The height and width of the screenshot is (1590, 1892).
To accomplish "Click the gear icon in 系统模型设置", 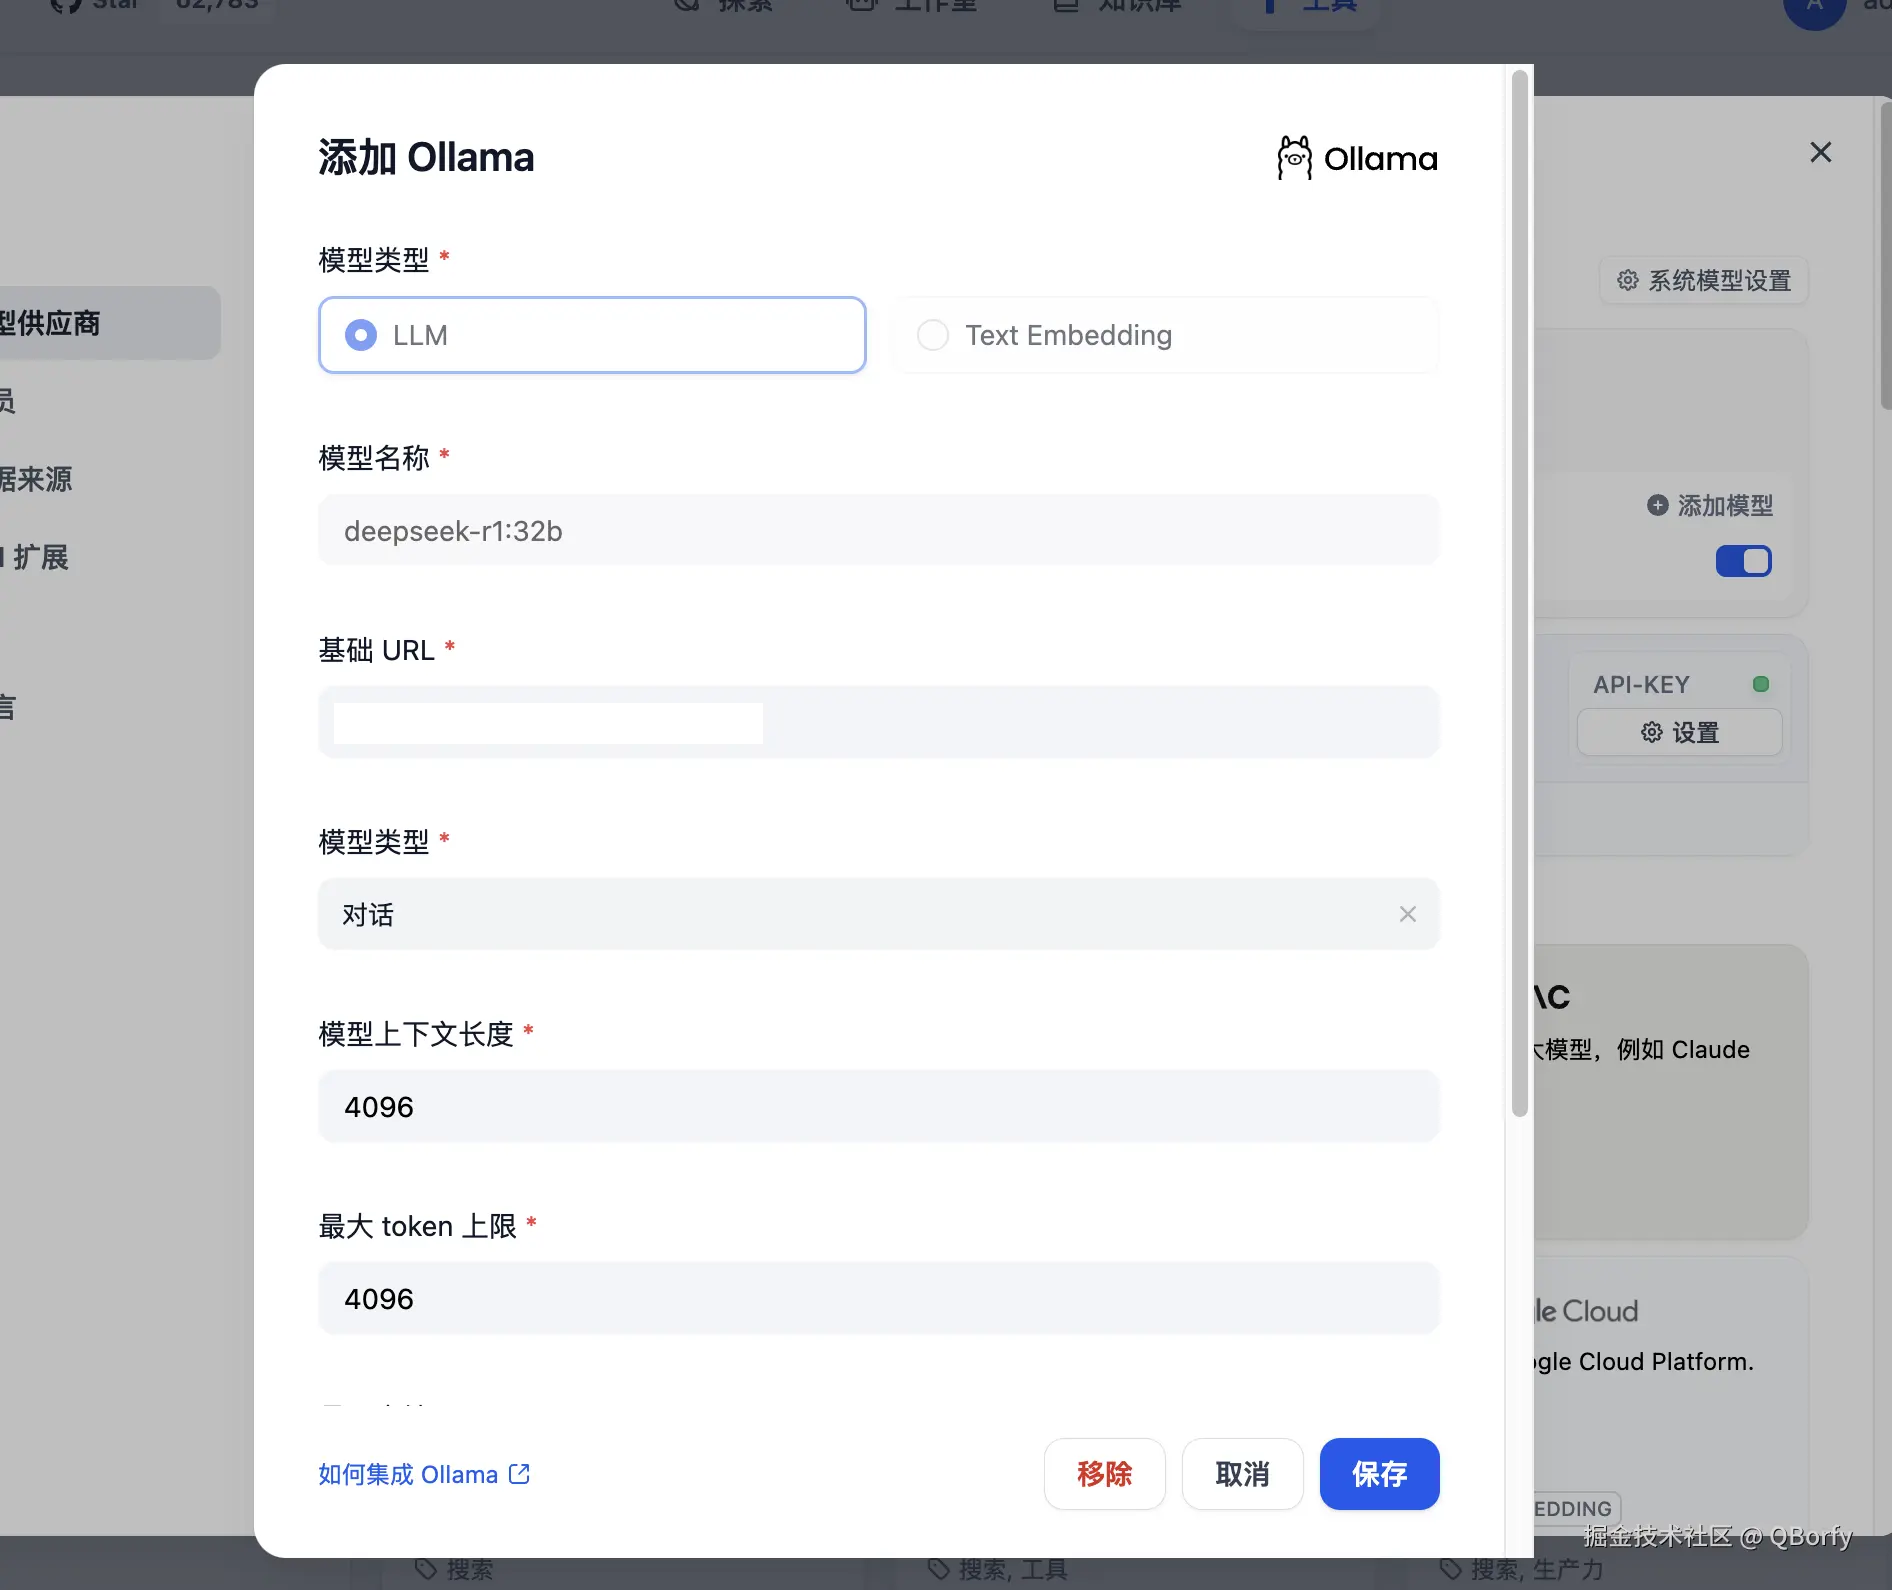I will 1628,280.
